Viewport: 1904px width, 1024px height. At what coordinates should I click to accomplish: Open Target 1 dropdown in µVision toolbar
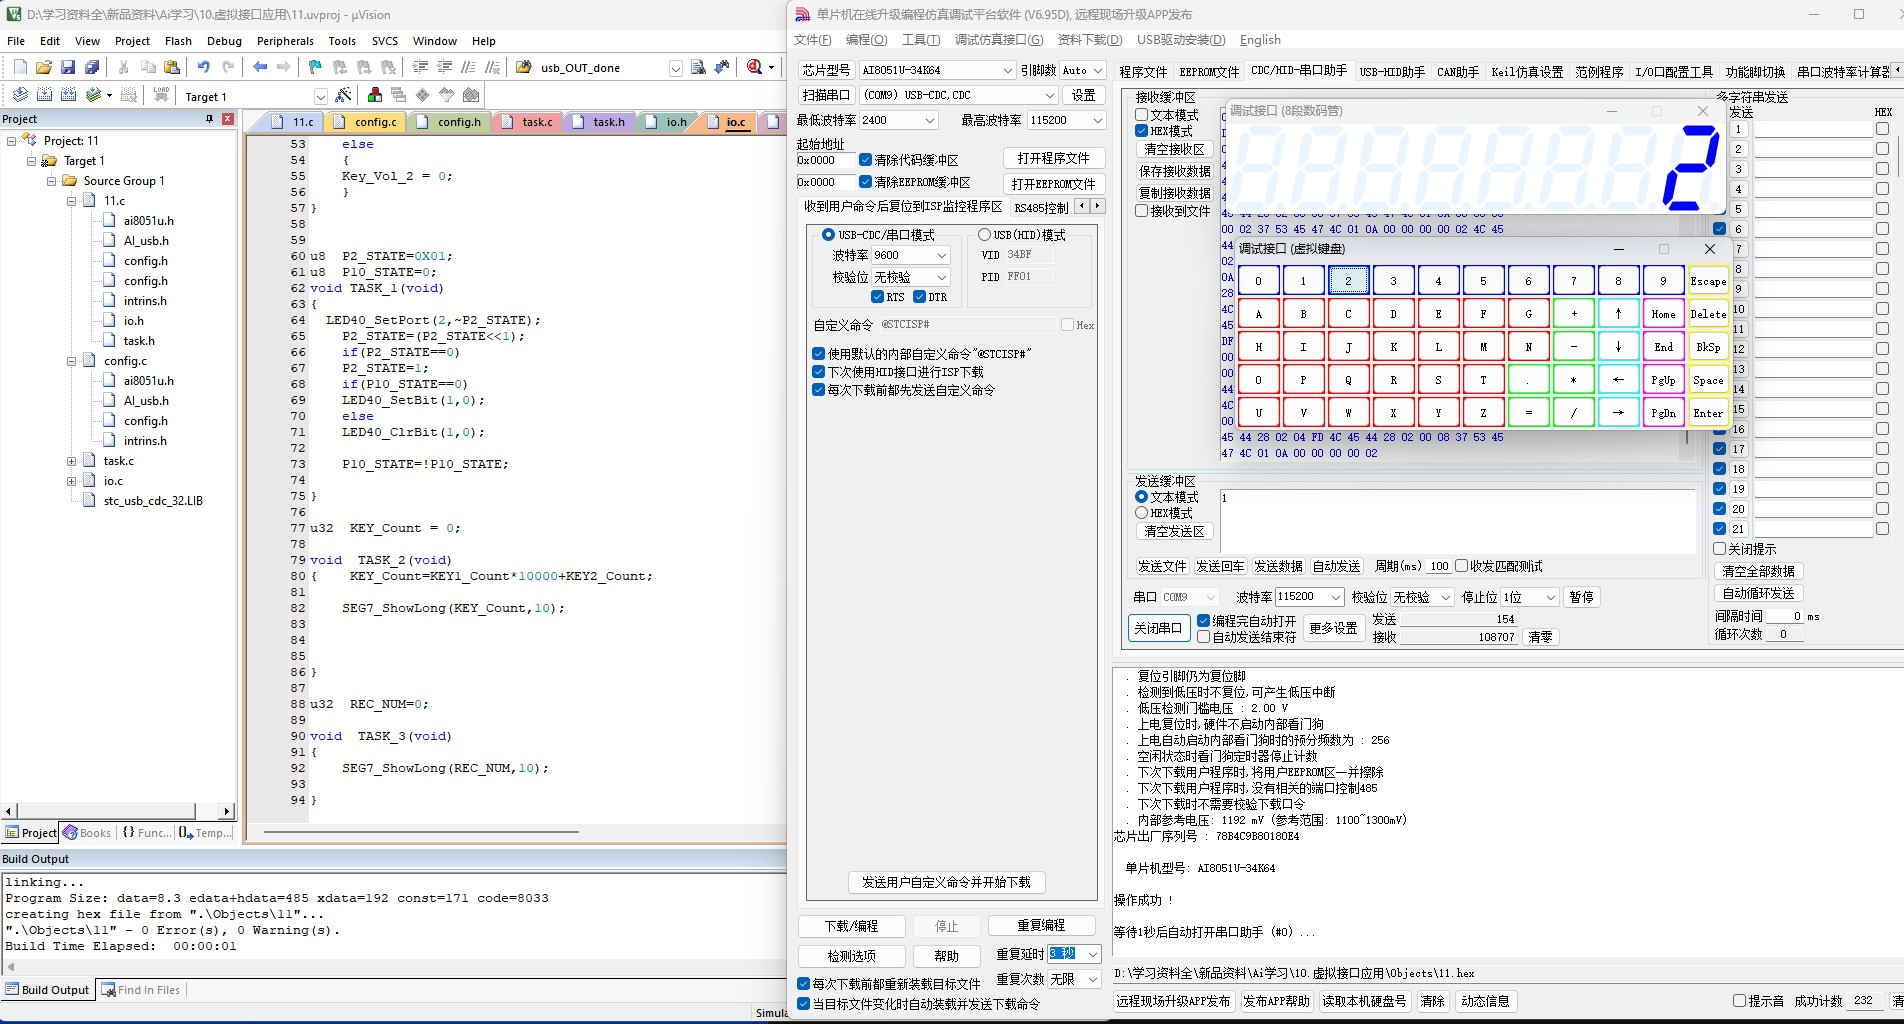(x=320, y=96)
